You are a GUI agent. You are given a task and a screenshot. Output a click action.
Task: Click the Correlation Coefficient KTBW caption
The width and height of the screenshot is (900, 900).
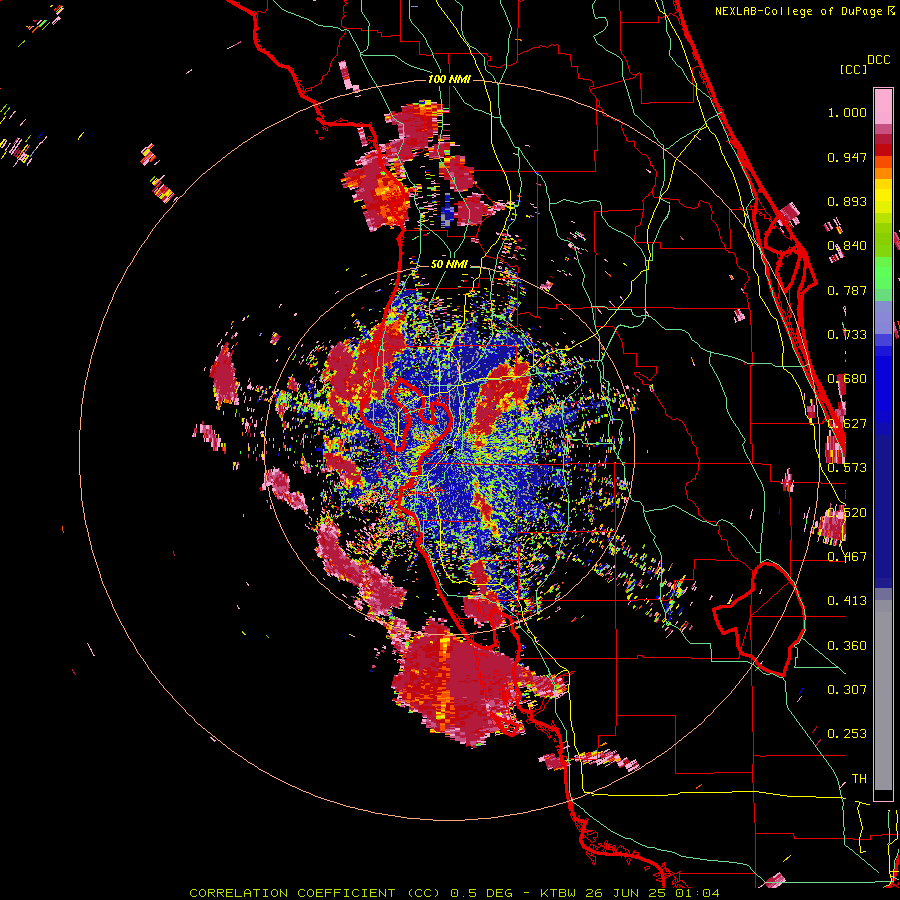coord(454,893)
